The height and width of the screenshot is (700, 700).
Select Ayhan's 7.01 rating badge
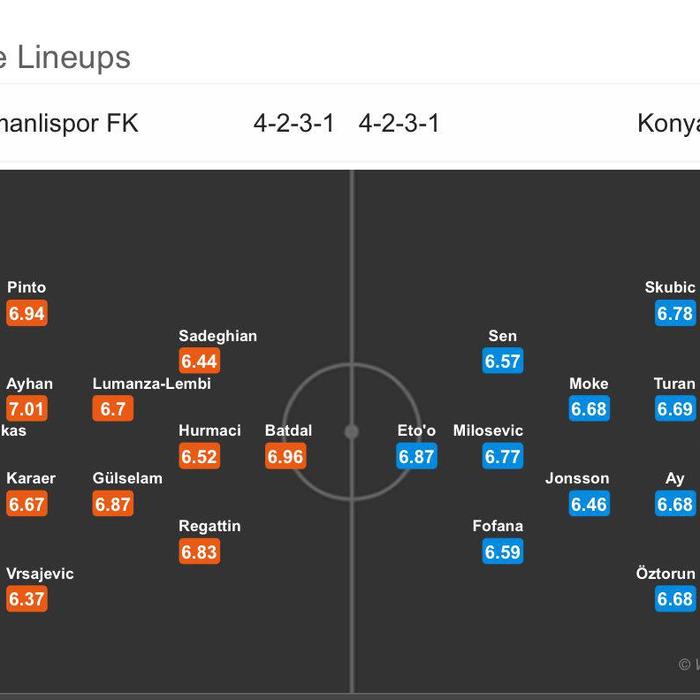pyautogui.click(x=27, y=408)
